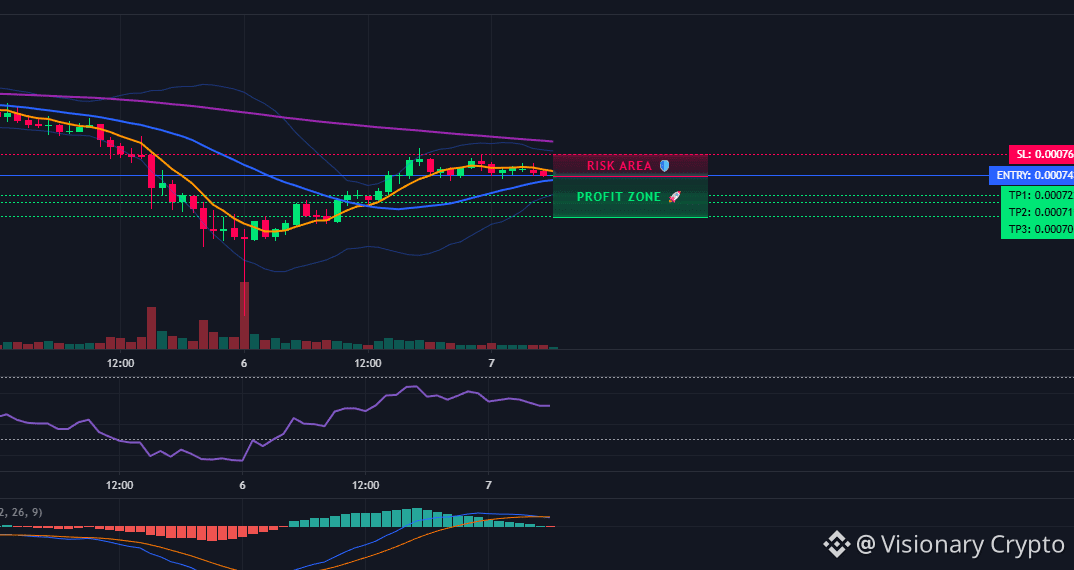Screen dimensions: 1074x570
Task: Click the tallest red volume bar at 6
Action: [244, 316]
